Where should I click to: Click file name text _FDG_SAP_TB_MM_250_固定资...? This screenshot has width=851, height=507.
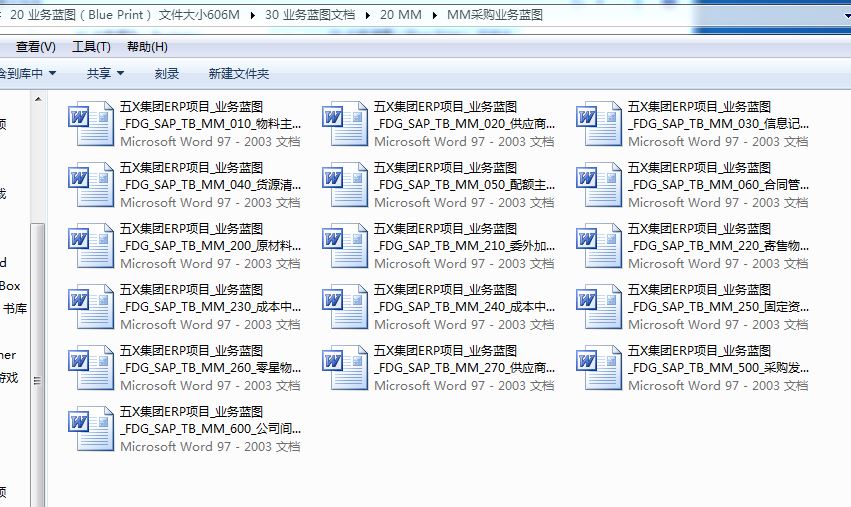coord(719,307)
